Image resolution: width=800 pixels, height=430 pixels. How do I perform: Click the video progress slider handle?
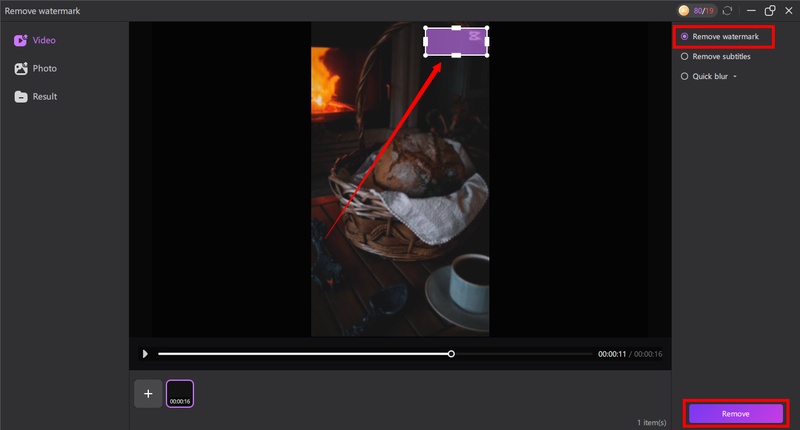point(451,354)
